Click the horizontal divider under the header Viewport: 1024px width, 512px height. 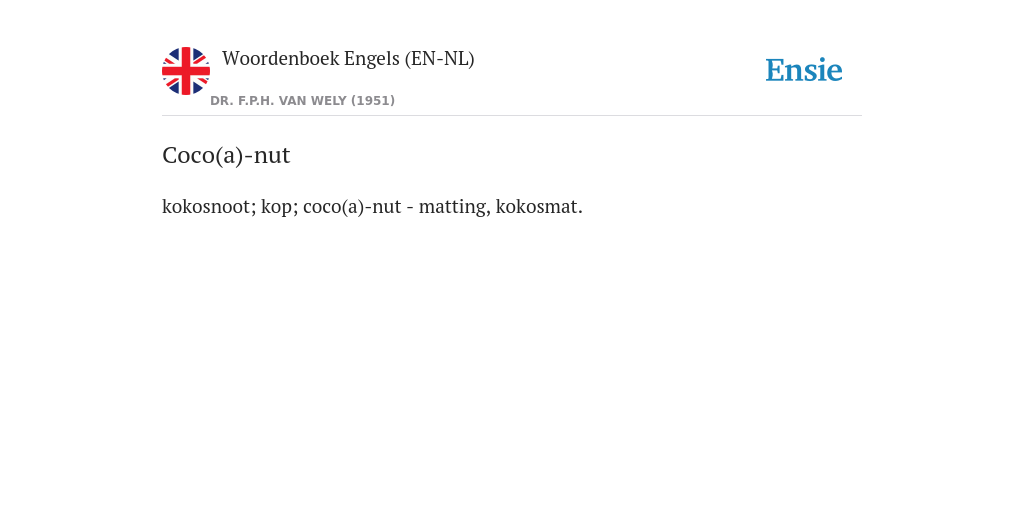[512, 116]
